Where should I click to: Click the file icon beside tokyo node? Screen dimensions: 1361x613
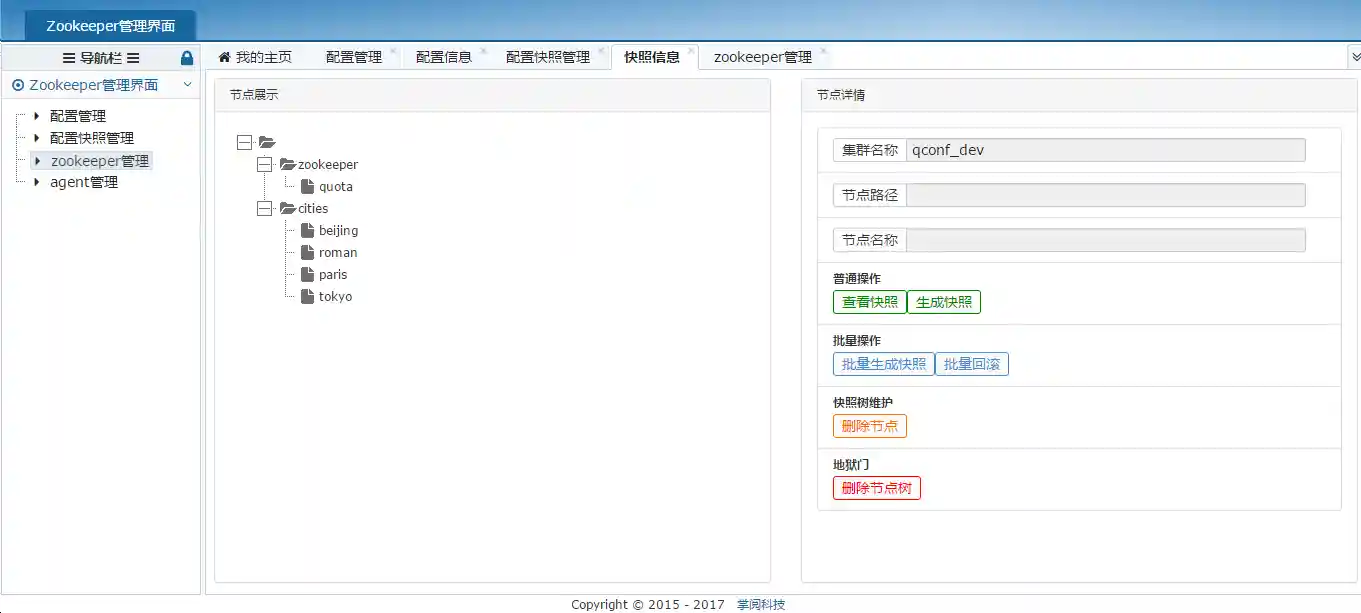(x=306, y=296)
